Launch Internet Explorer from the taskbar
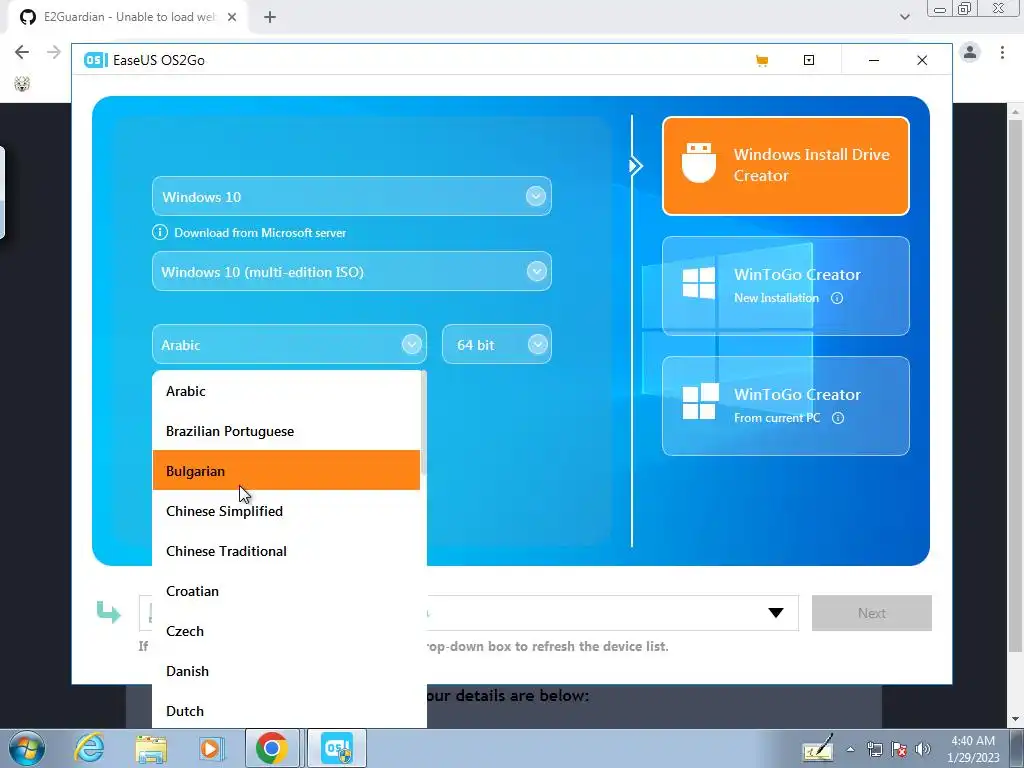Image resolution: width=1024 pixels, height=768 pixels. coord(89,748)
